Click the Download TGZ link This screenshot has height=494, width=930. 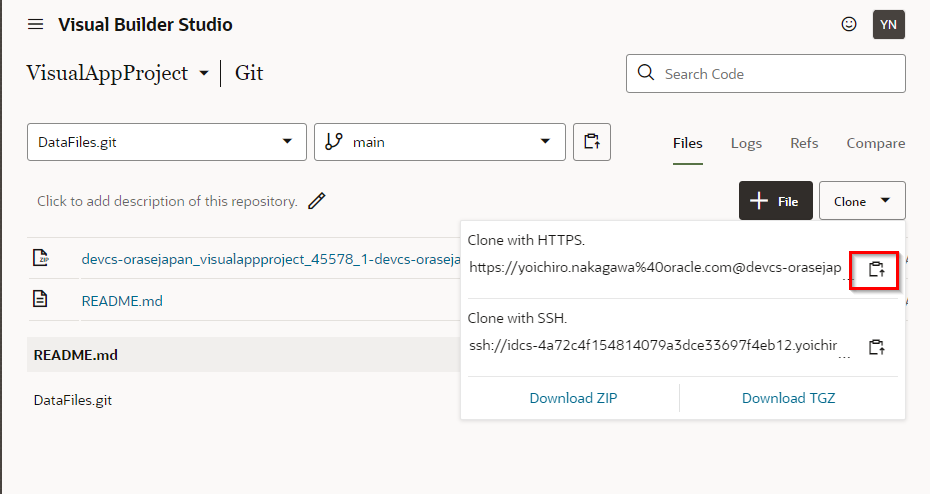(x=788, y=398)
